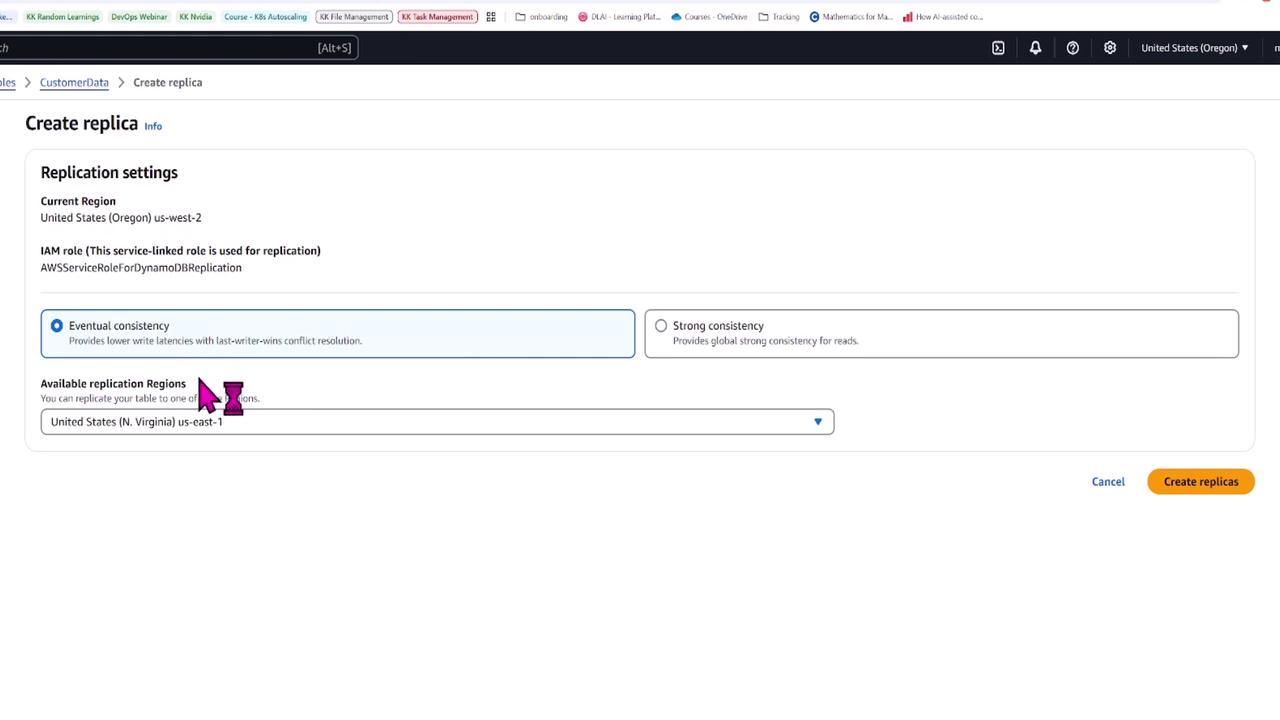Open the Available replication Regions dropdown
Screen dimensions: 1280x720
coord(437,422)
